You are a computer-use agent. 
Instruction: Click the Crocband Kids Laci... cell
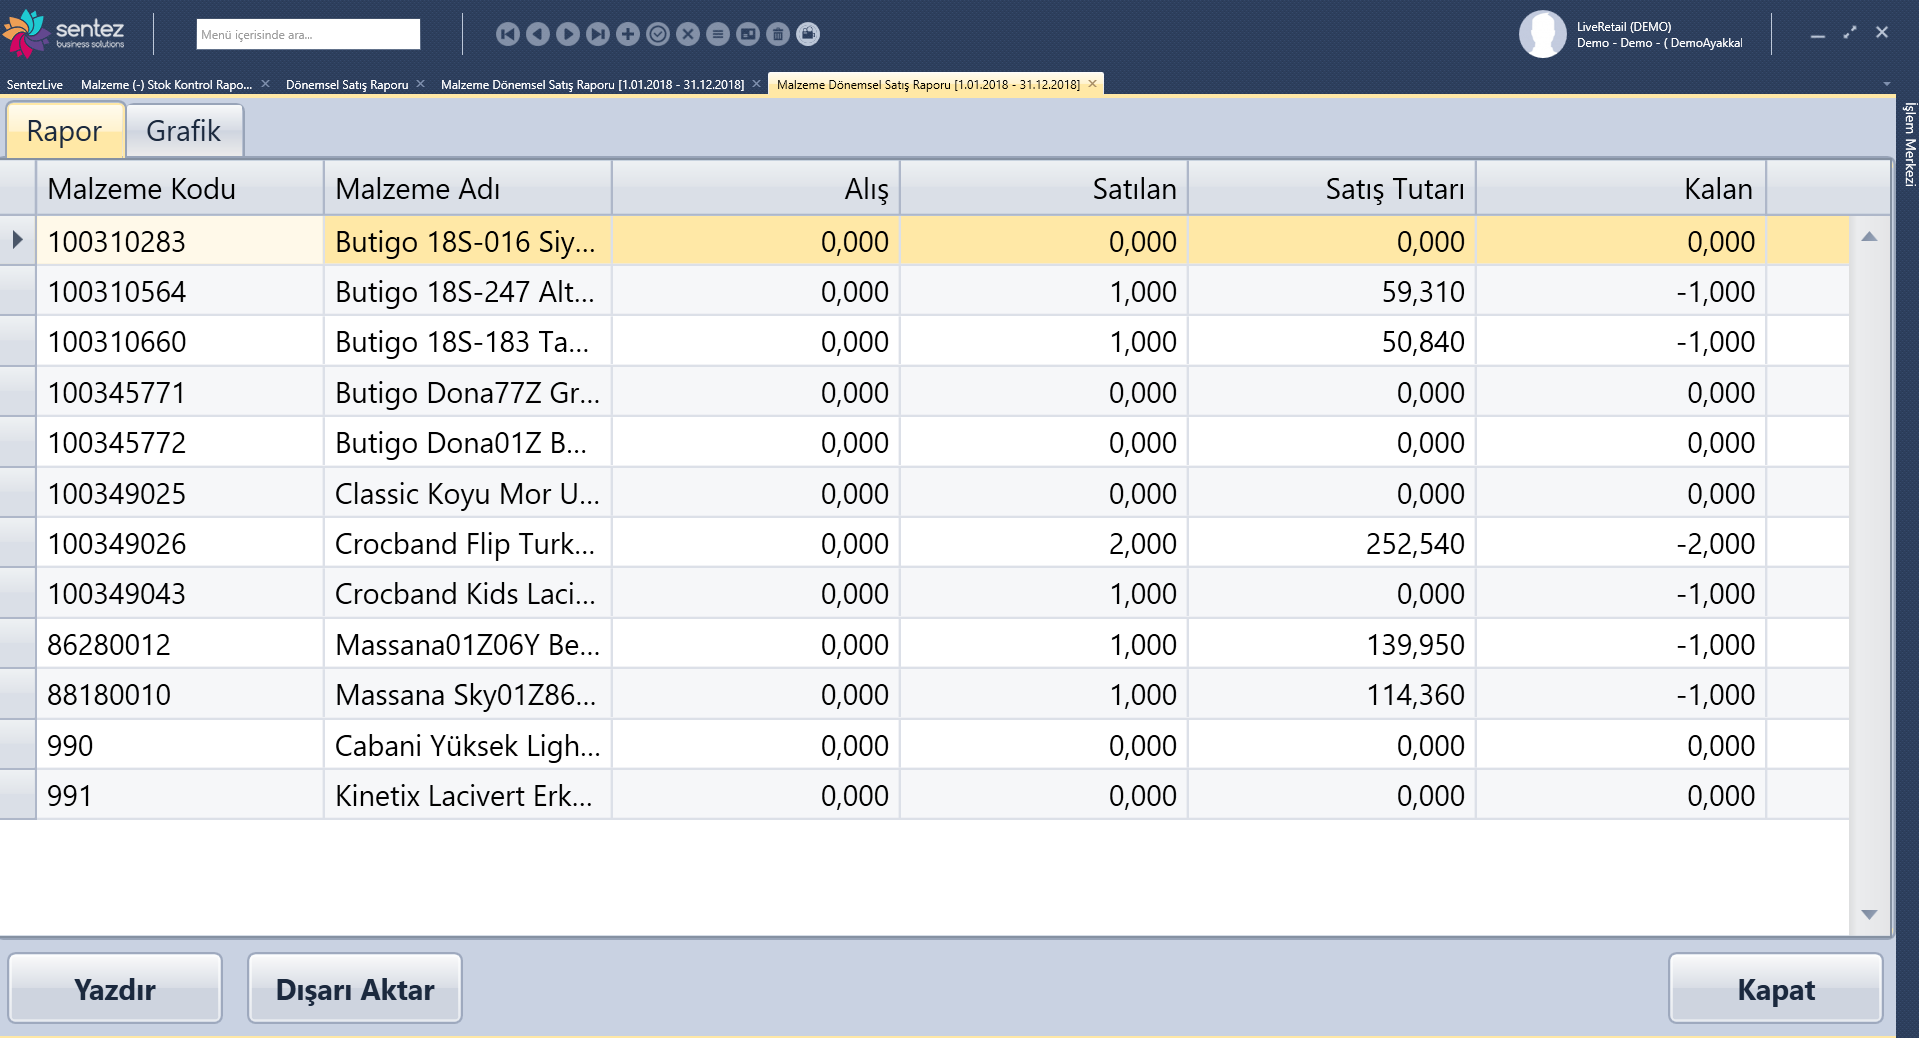tap(468, 593)
